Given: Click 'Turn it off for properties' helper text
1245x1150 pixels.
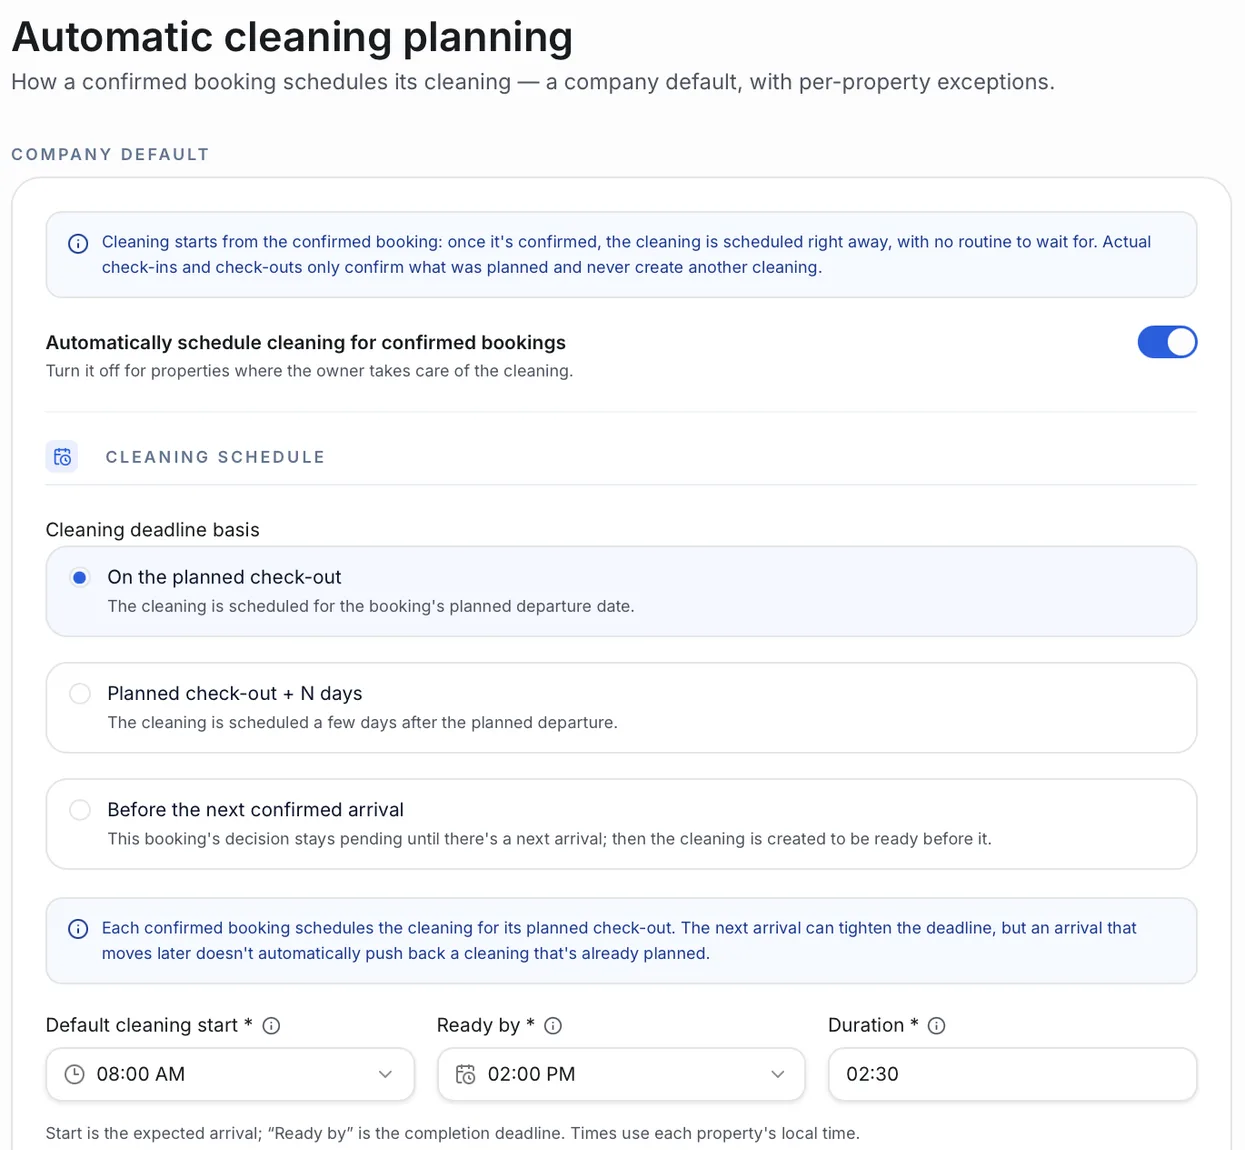Looking at the screenshot, I should click(309, 371).
